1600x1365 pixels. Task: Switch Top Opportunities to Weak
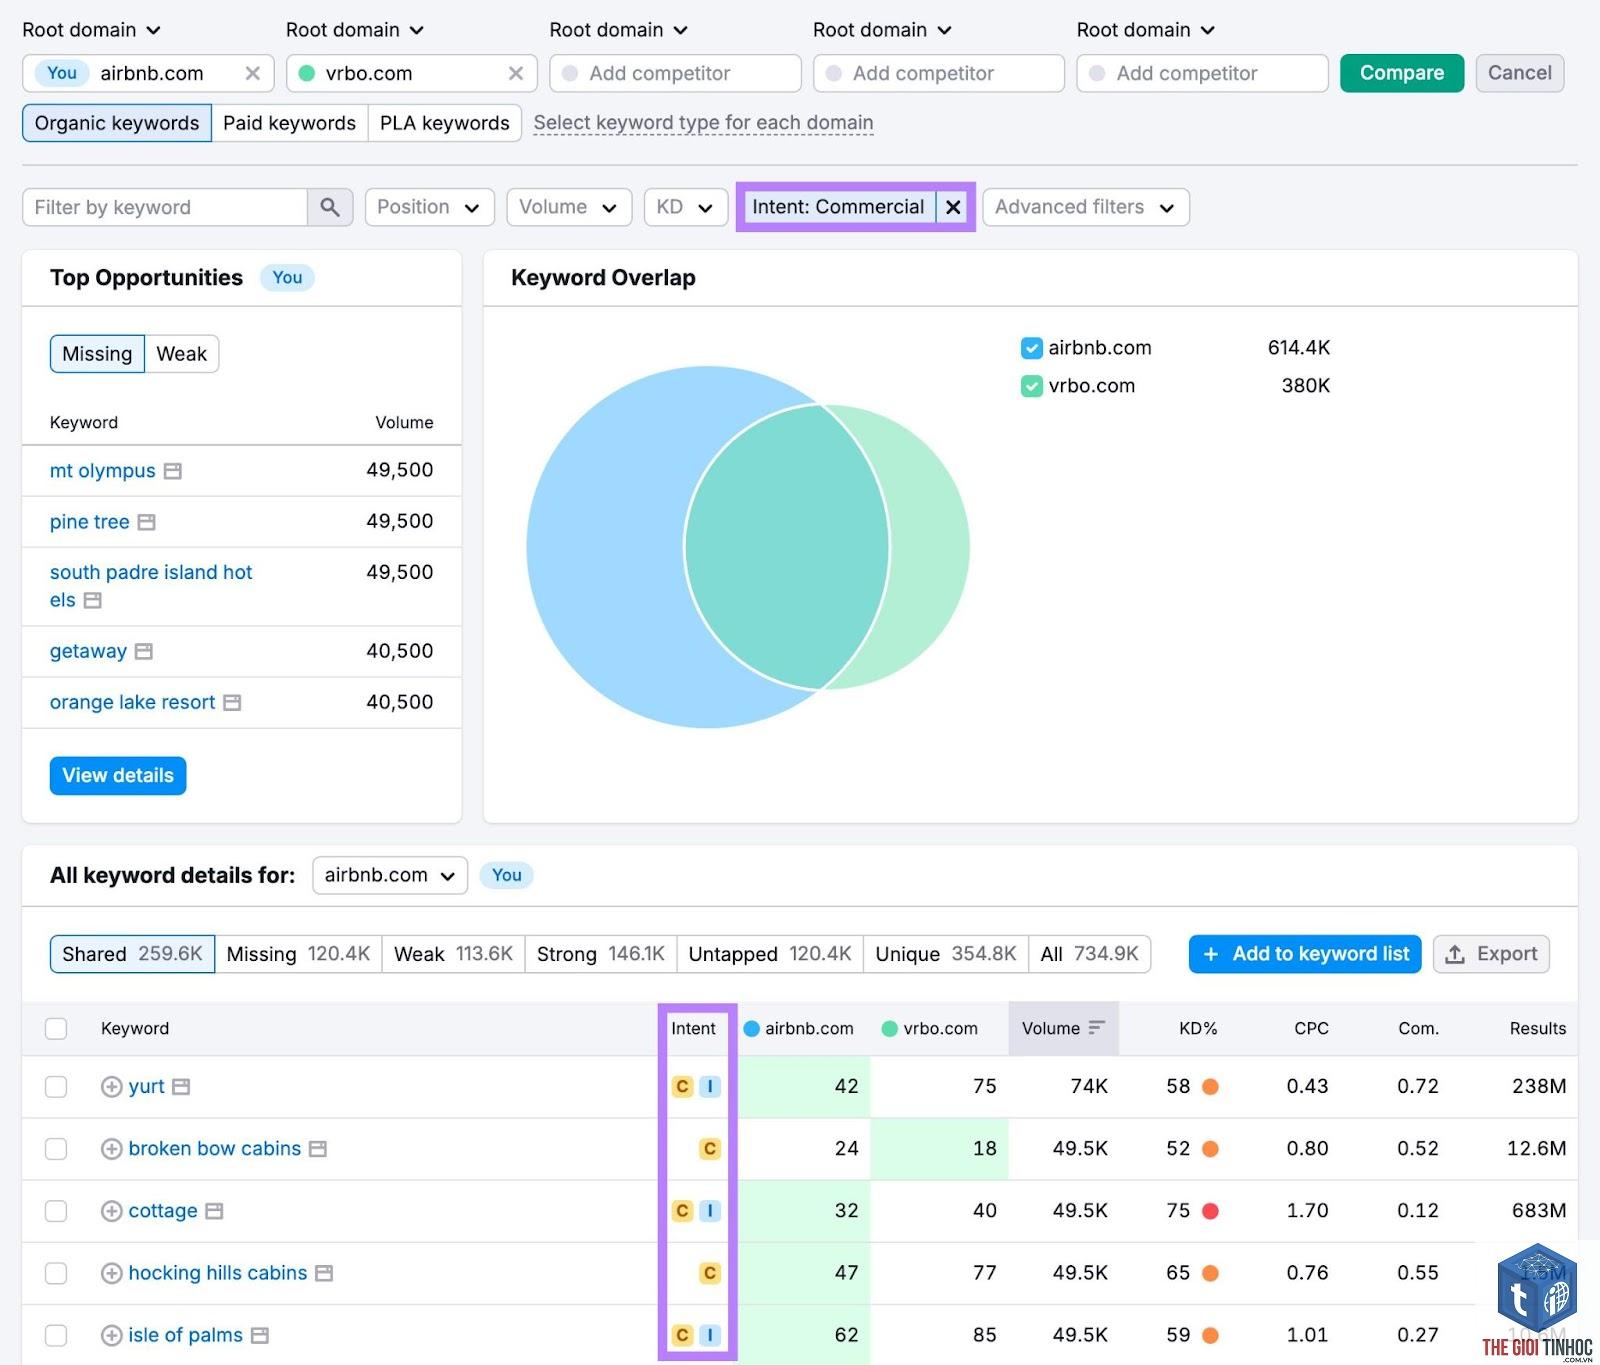coord(182,354)
